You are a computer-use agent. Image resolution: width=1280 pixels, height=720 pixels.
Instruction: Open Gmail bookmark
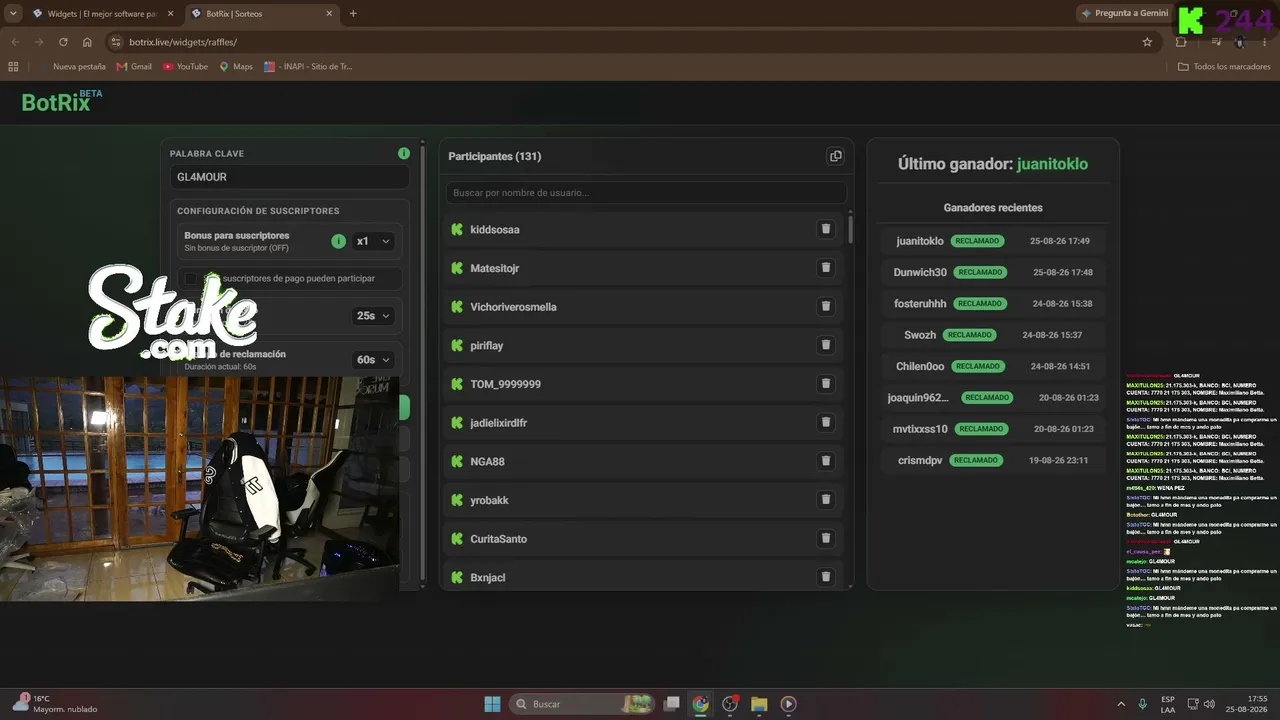tap(134, 67)
